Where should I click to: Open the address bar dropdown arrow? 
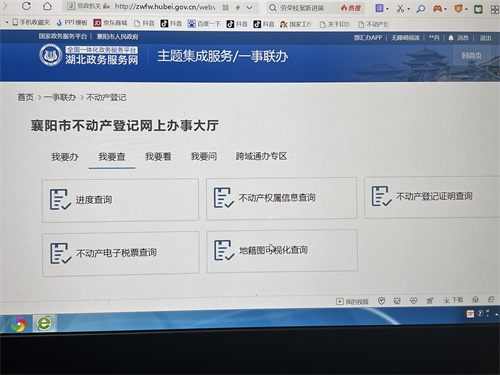250,7
